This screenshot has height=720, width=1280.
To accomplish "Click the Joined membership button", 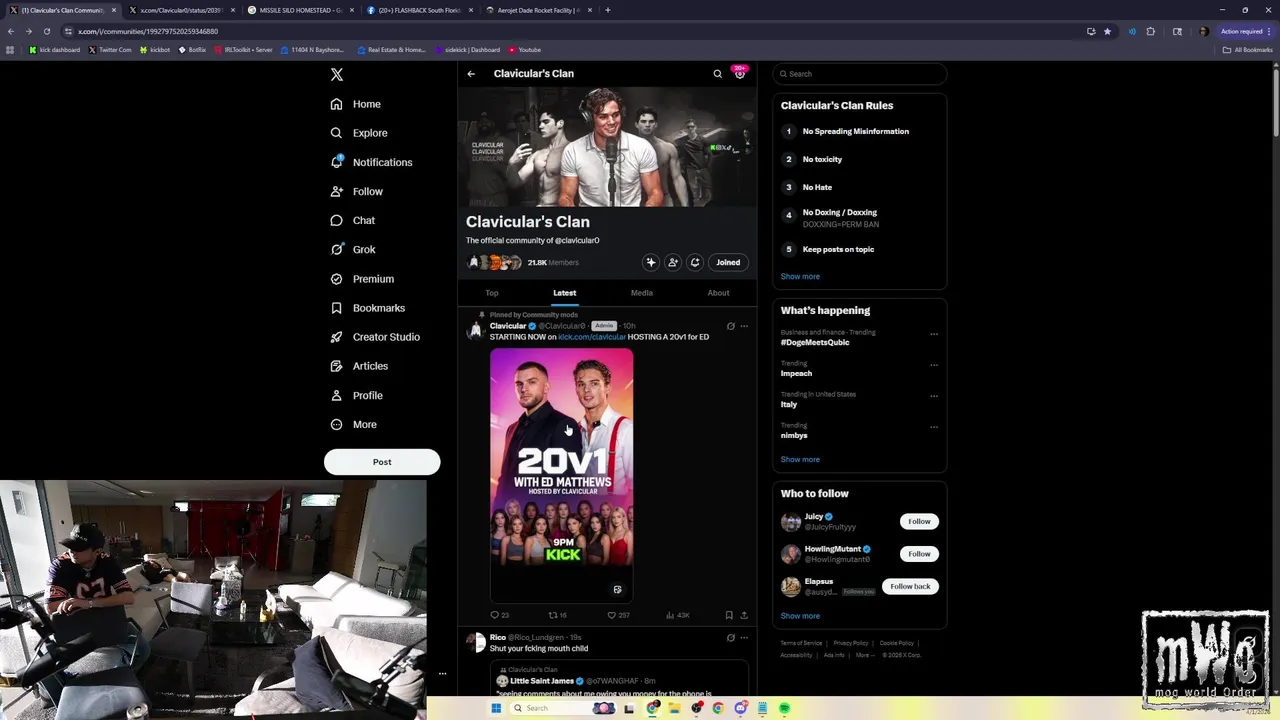I will click(x=728, y=262).
